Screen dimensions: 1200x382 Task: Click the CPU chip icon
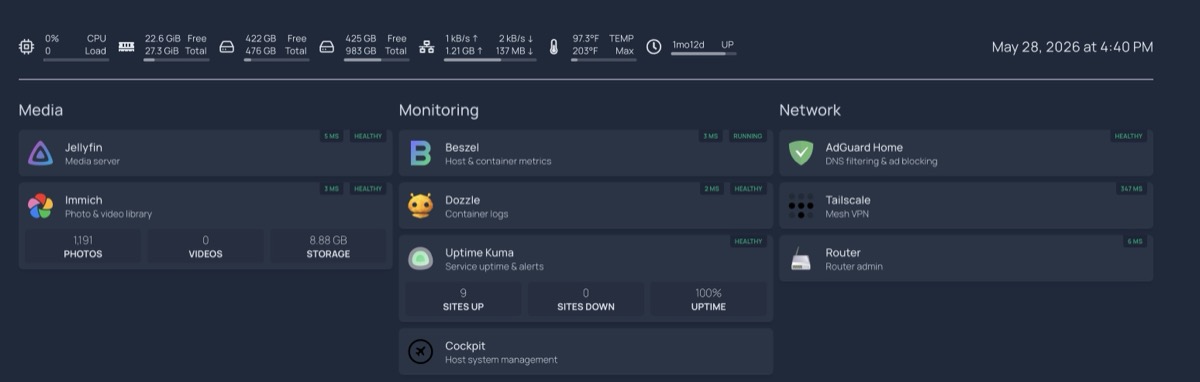(26, 46)
